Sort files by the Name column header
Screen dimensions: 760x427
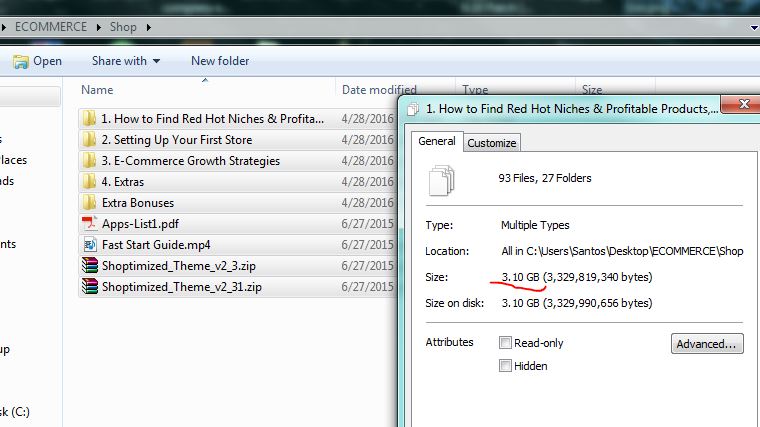97,90
